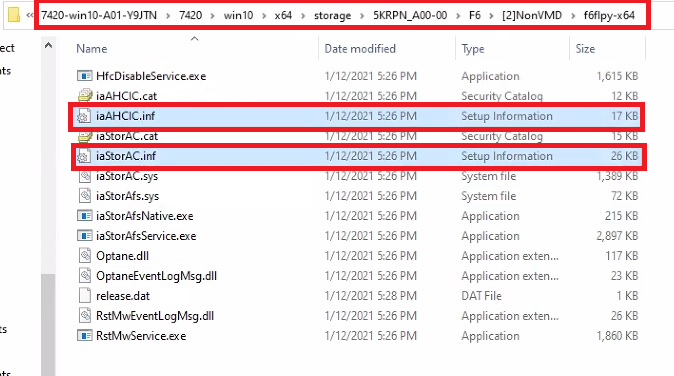This screenshot has height=376, width=674.
Task: Click the 1/12/2021 5:28 PM date
Action: [371, 296]
